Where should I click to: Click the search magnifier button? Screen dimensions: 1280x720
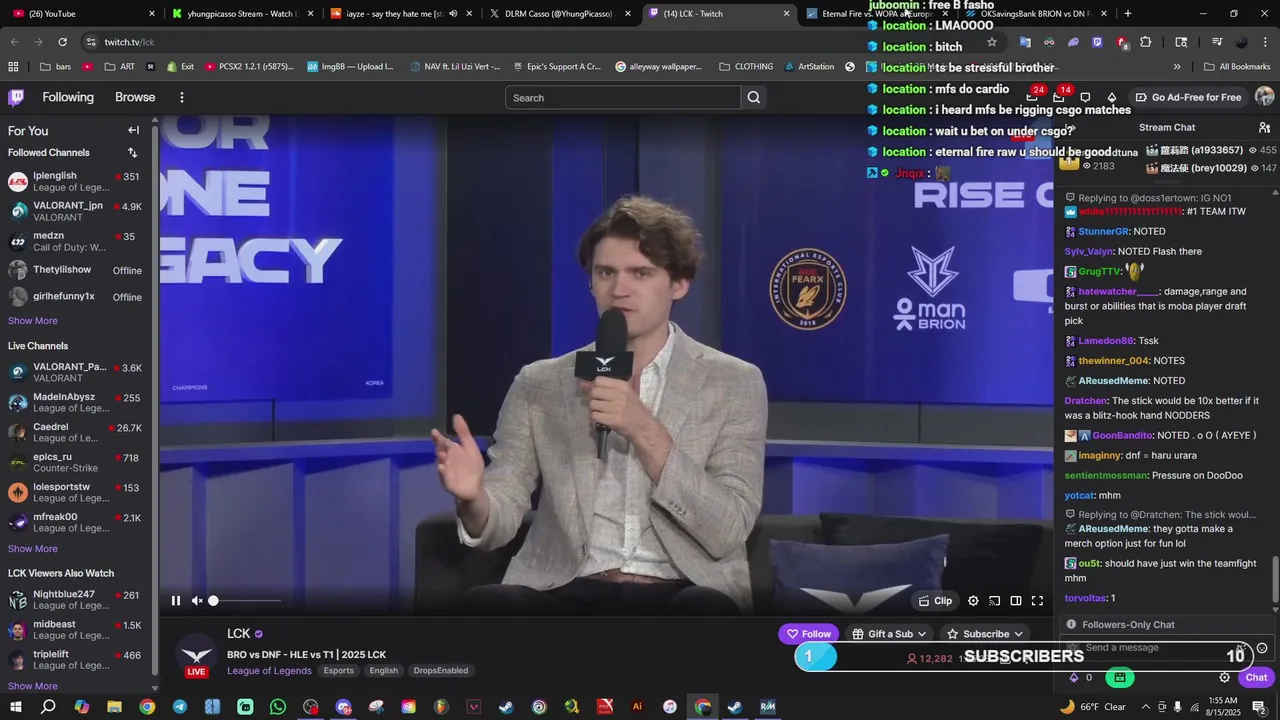(x=754, y=97)
